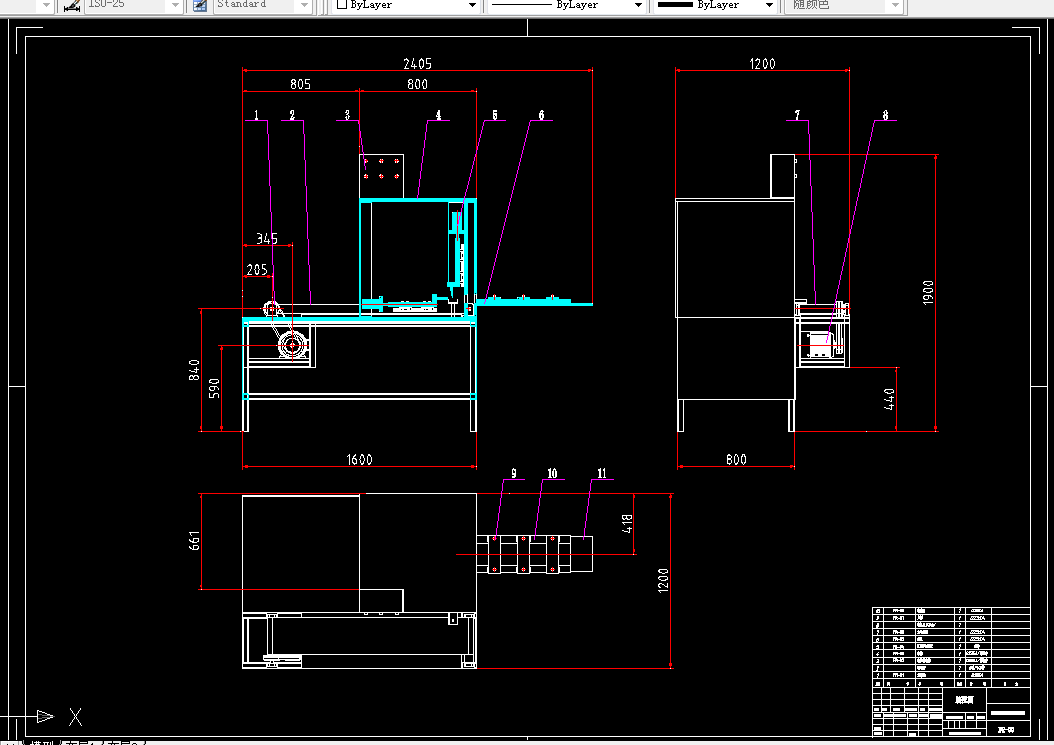Click part balloon number 7
This screenshot has width=1054, height=745.
point(797,115)
